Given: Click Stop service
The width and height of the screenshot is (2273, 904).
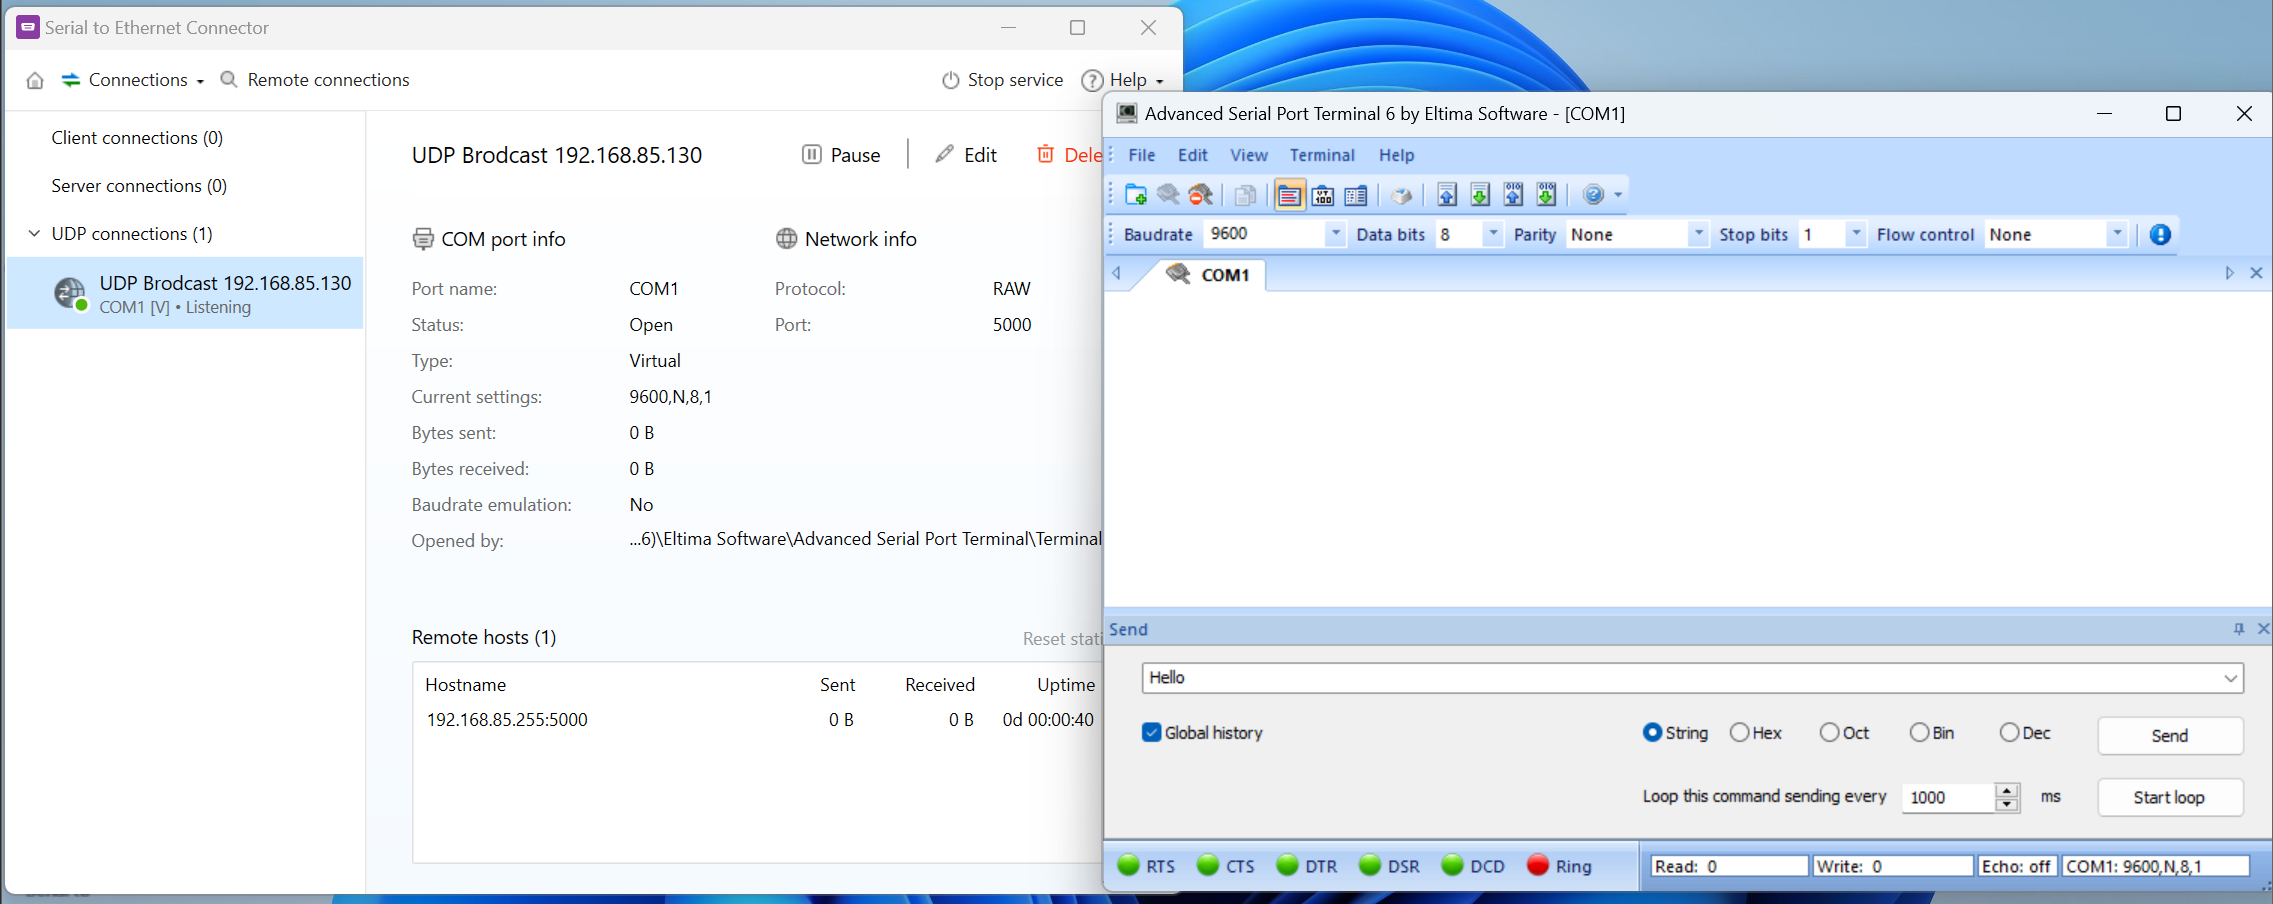Looking at the screenshot, I should click(1002, 80).
